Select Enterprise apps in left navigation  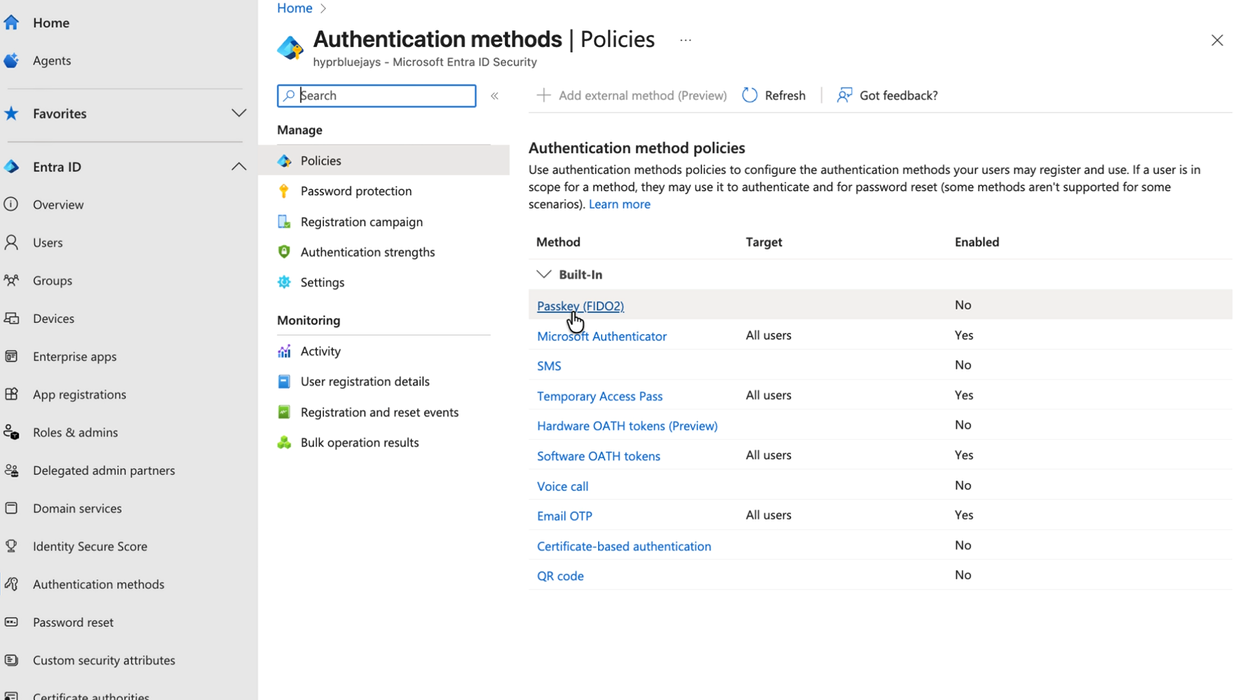(x=74, y=356)
